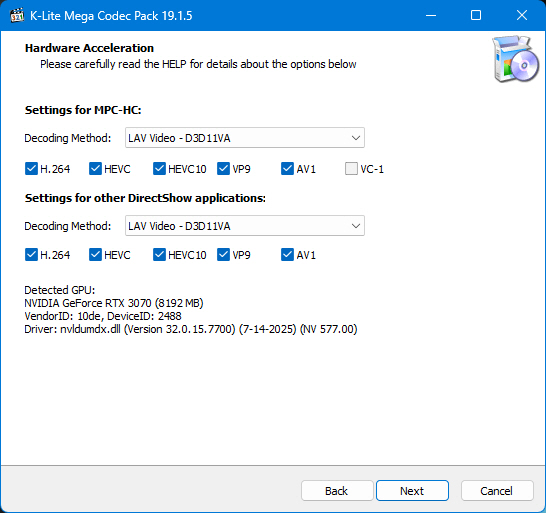Uncheck H.264 under MPC-HC settings
Image resolution: width=546 pixels, height=513 pixels.
[x=31, y=169]
